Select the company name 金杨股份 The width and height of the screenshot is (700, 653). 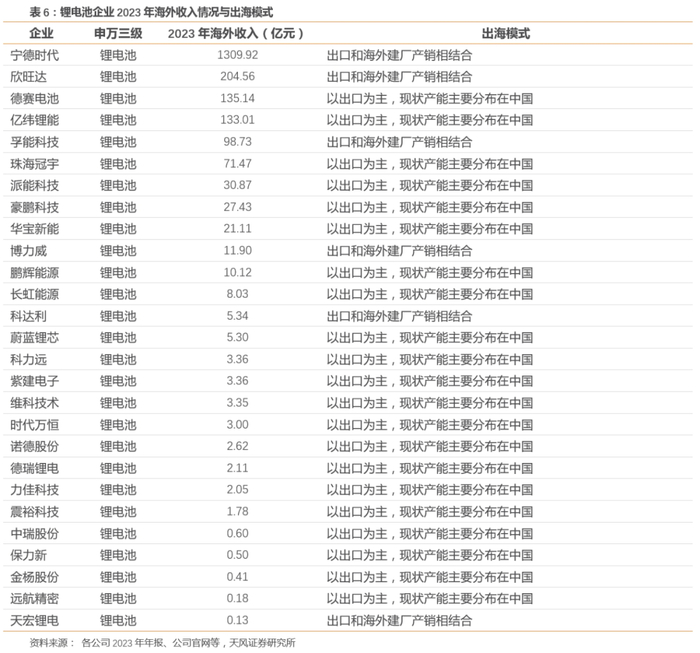pos(34,577)
